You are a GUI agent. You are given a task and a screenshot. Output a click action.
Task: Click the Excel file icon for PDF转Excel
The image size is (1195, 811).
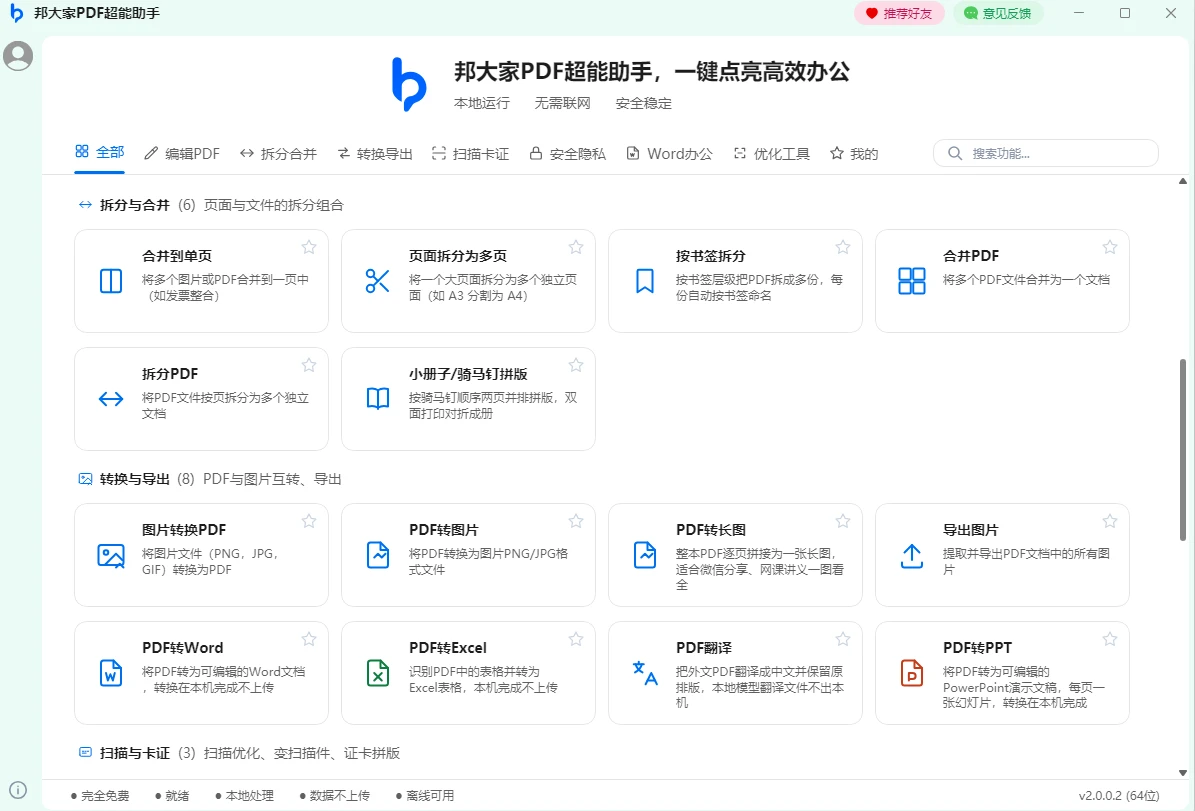pos(378,673)
